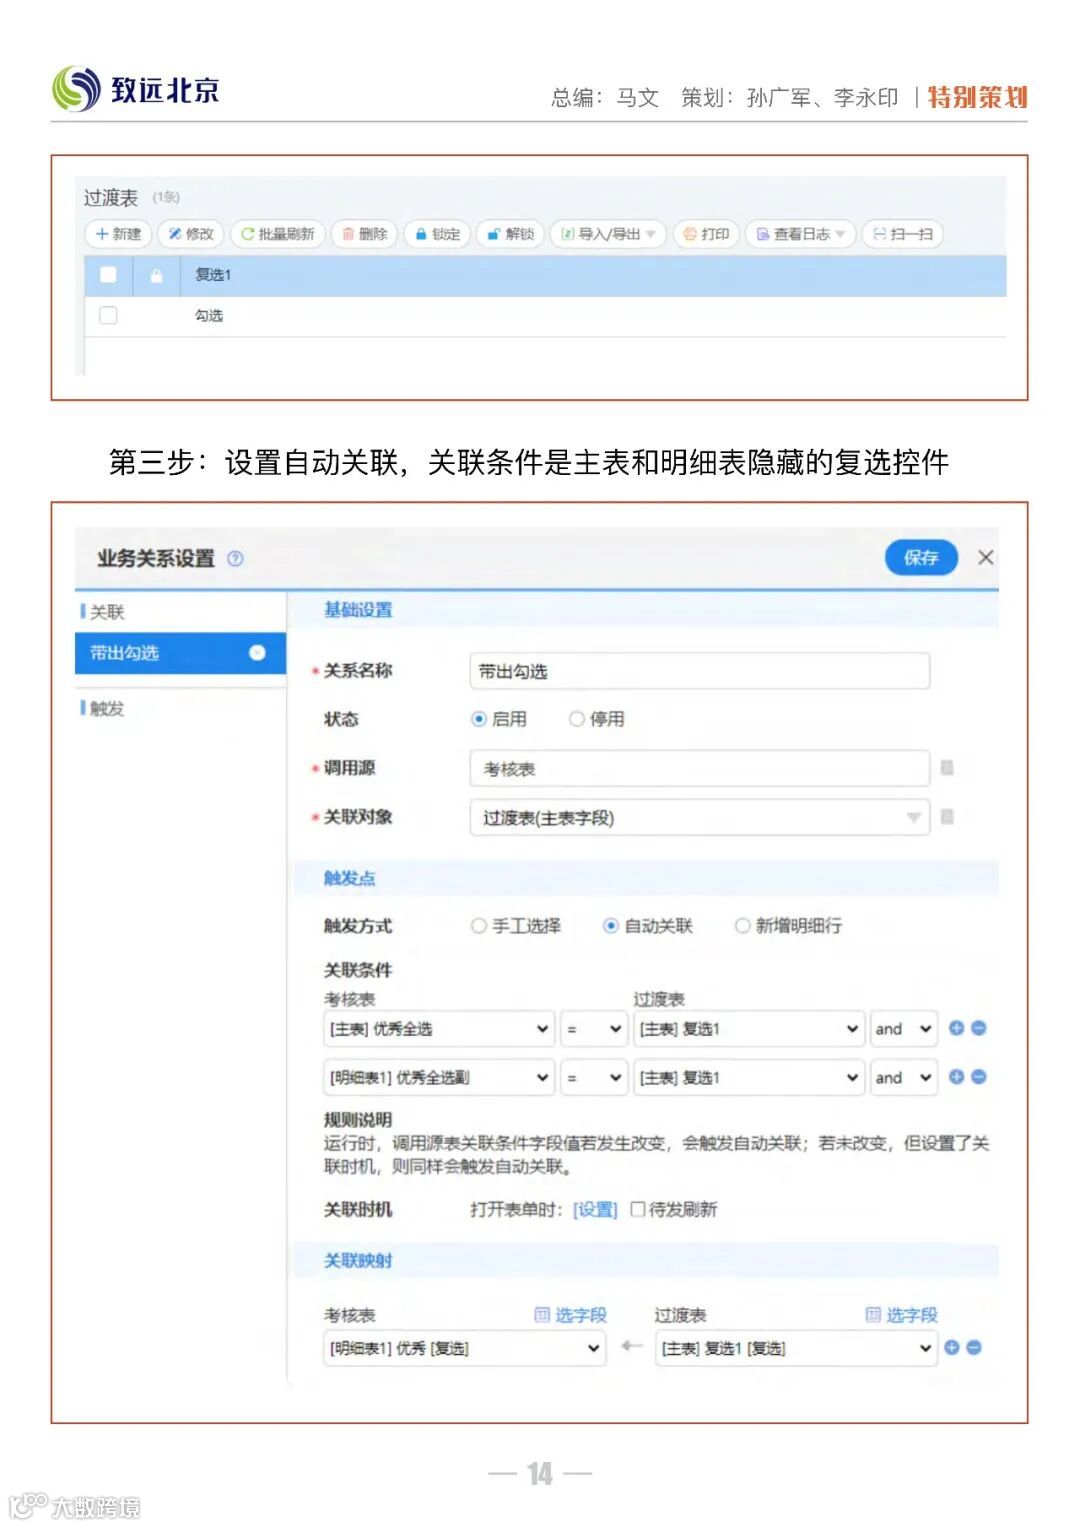This screenshot has height=1527, width=1080.
Task: Remove first condition row with minus icon
Action: pos(979,1028)
